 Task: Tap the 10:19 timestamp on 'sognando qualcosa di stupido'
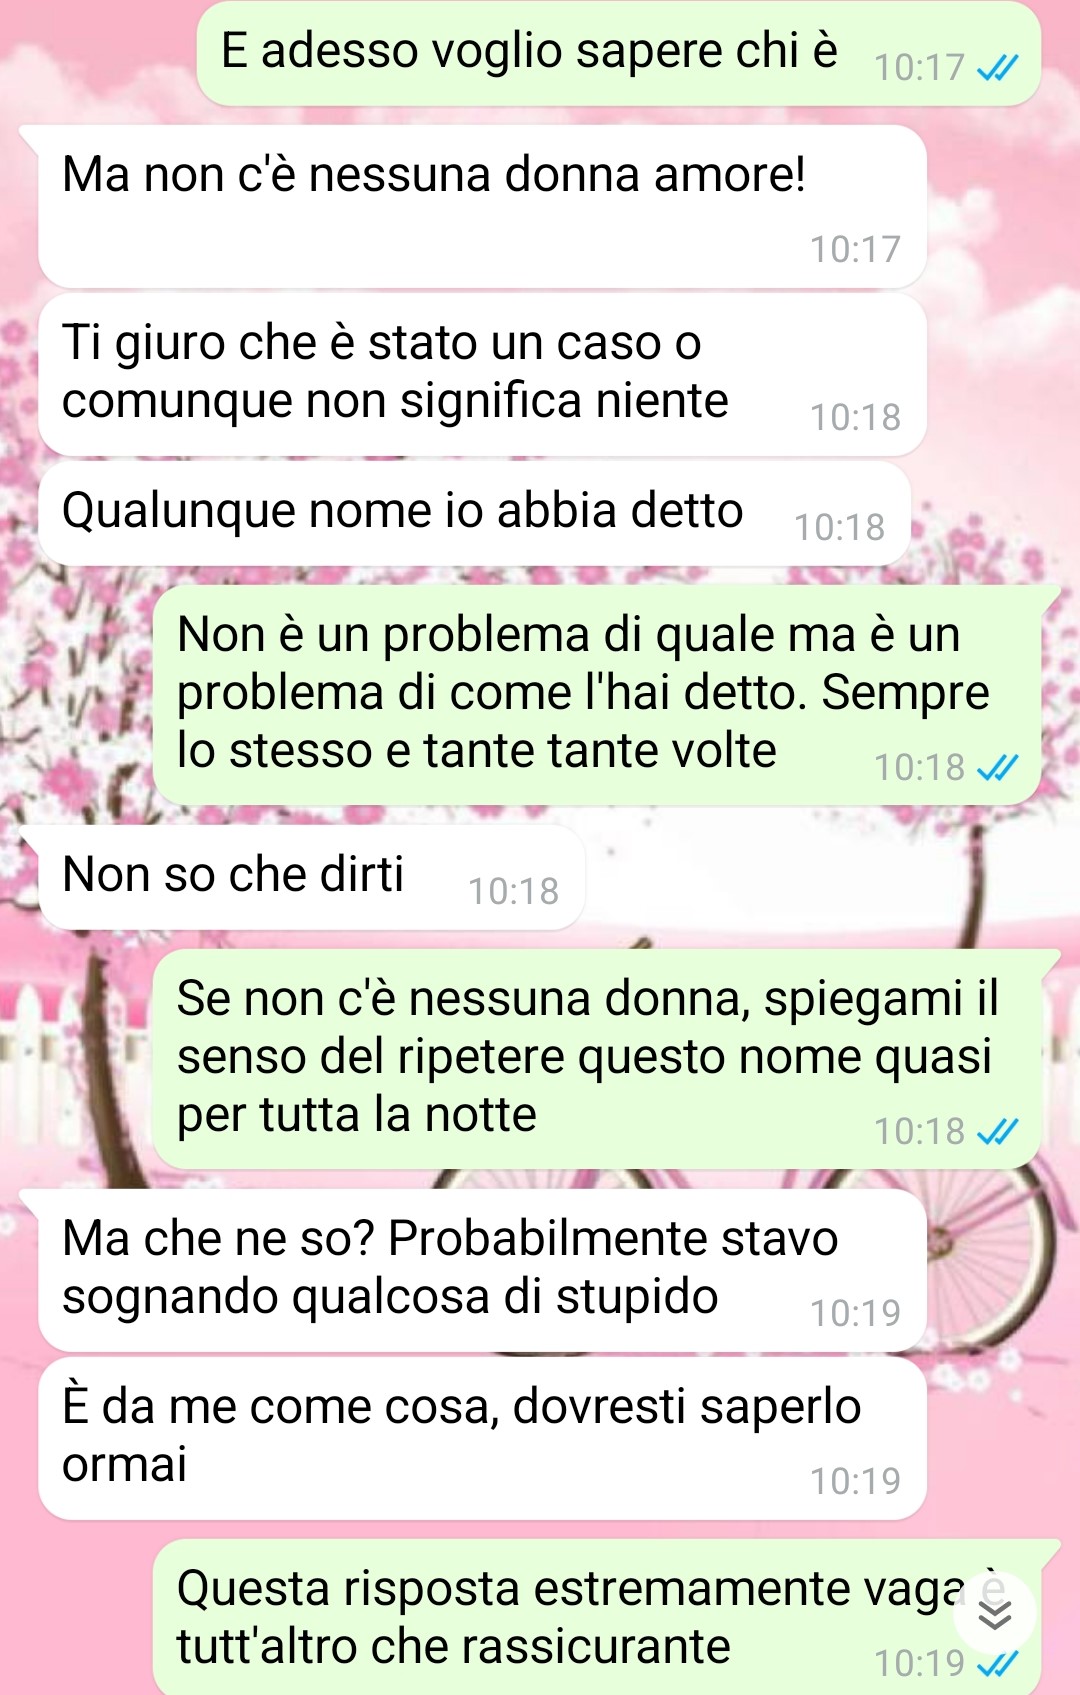855,1313
